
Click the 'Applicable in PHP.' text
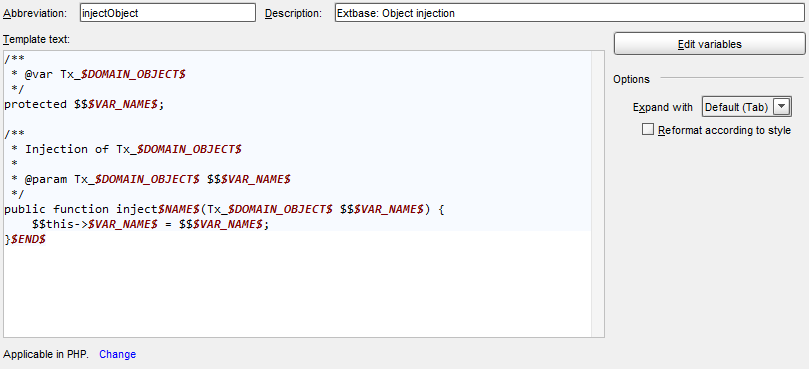[x=46, y=354]
